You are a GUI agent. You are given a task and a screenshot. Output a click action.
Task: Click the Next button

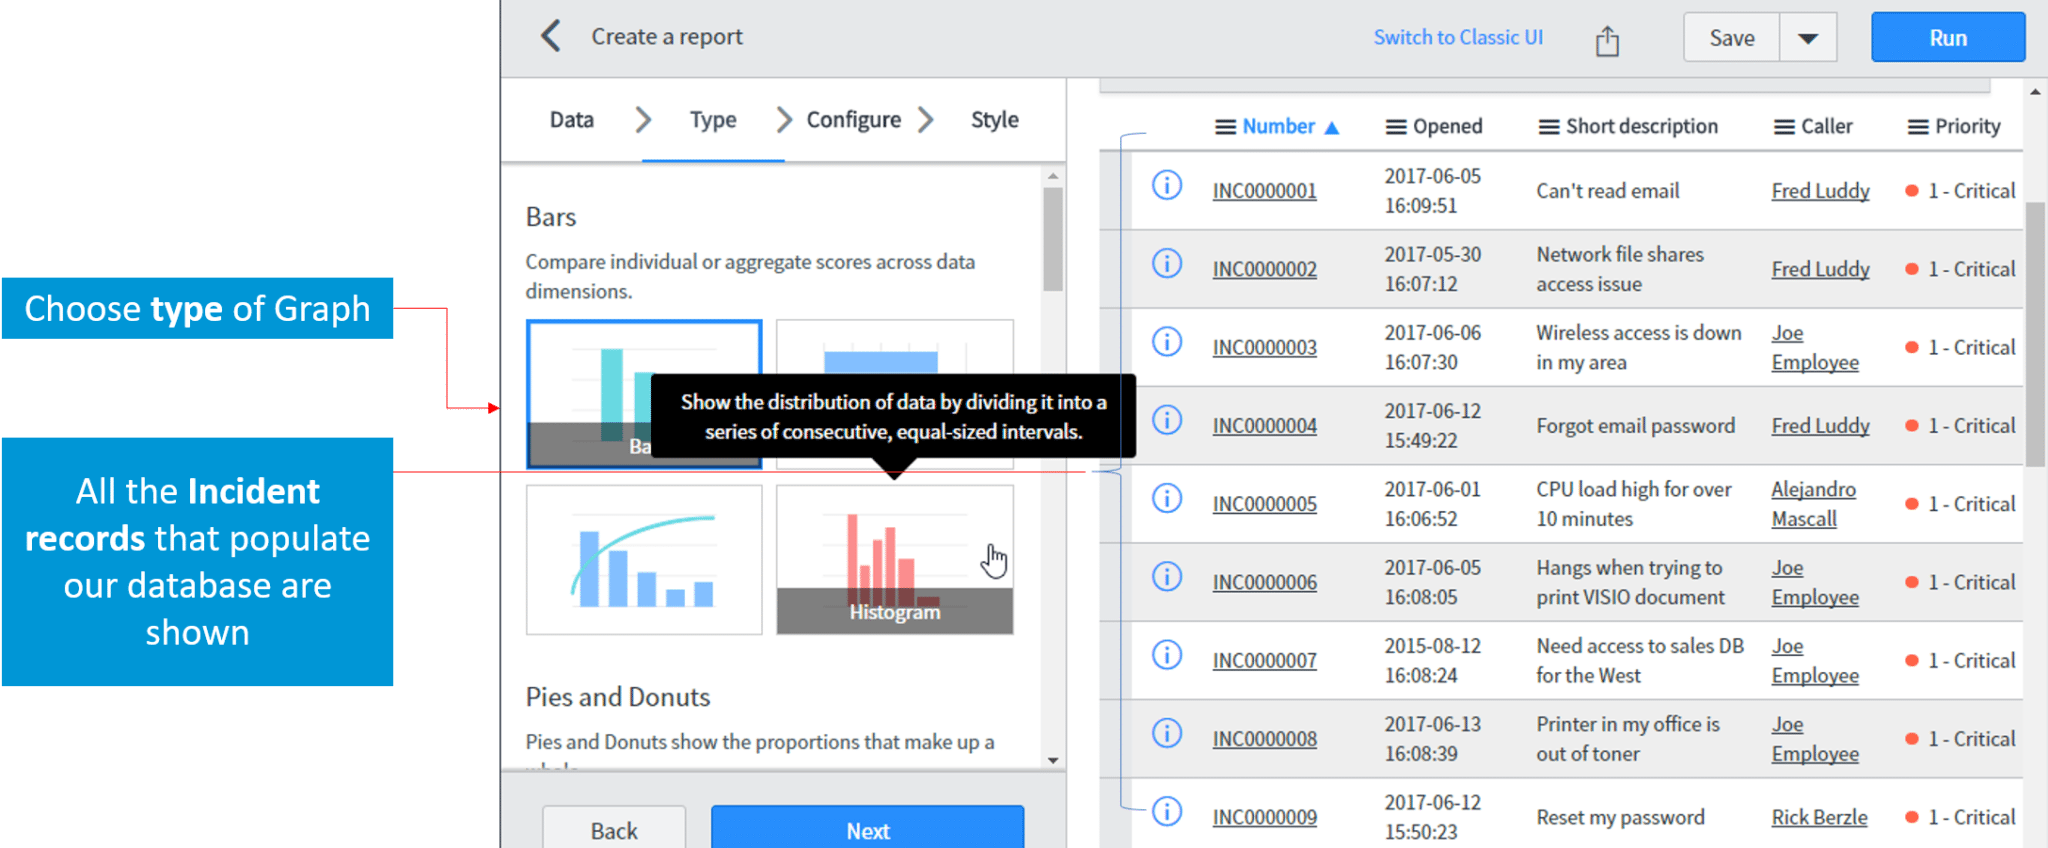[x=868, y=828]
